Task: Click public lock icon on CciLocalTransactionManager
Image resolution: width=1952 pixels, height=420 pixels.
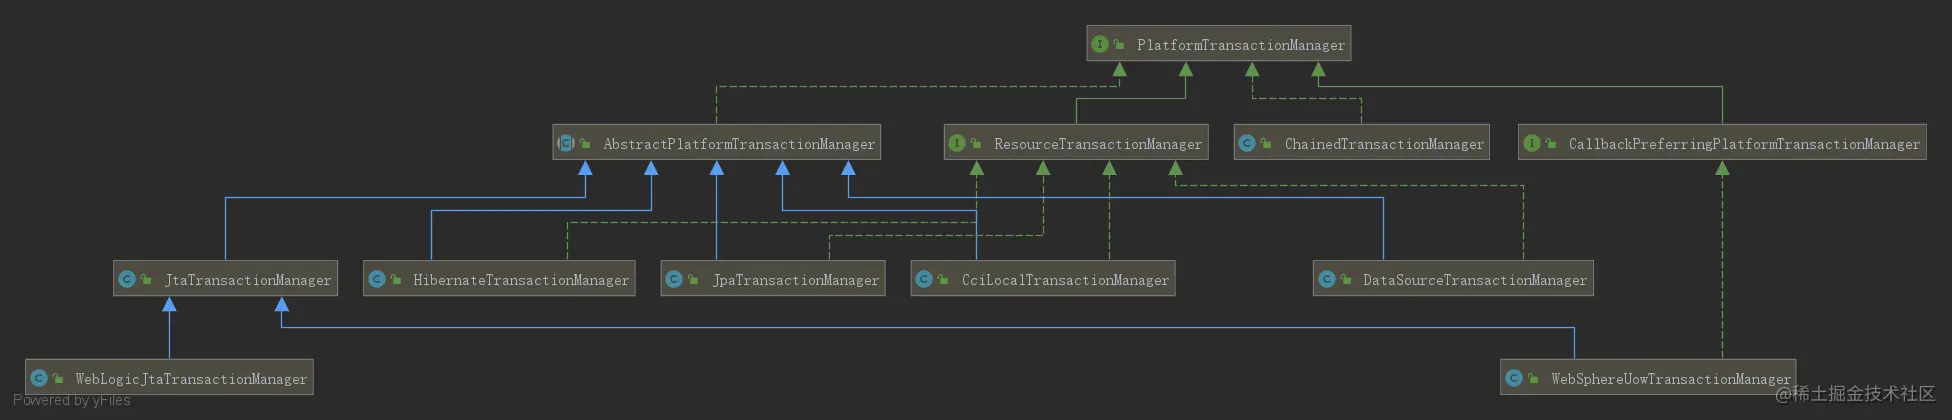Action: [x=943, y=280]
